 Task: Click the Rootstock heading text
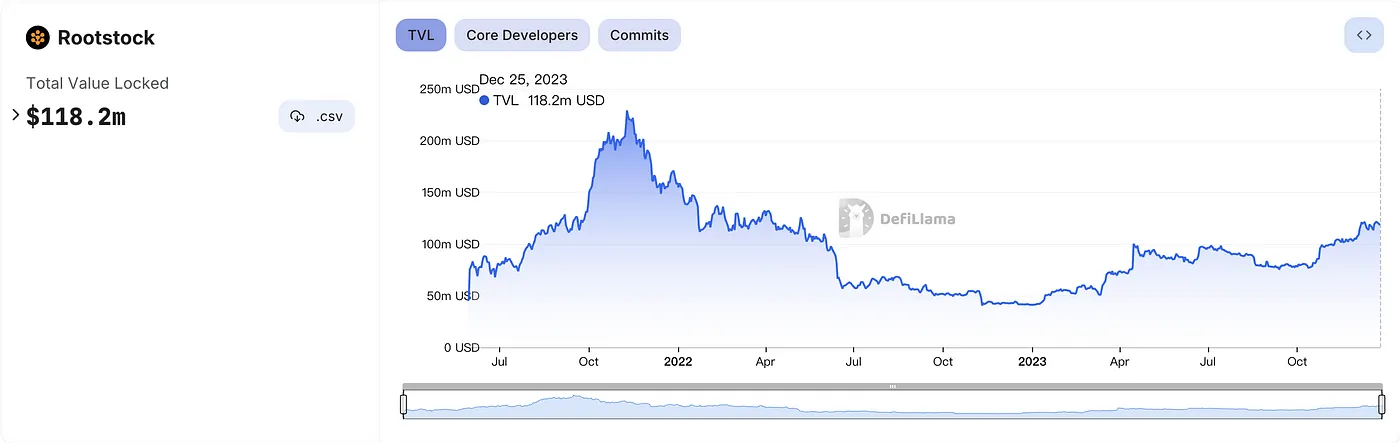106,38
